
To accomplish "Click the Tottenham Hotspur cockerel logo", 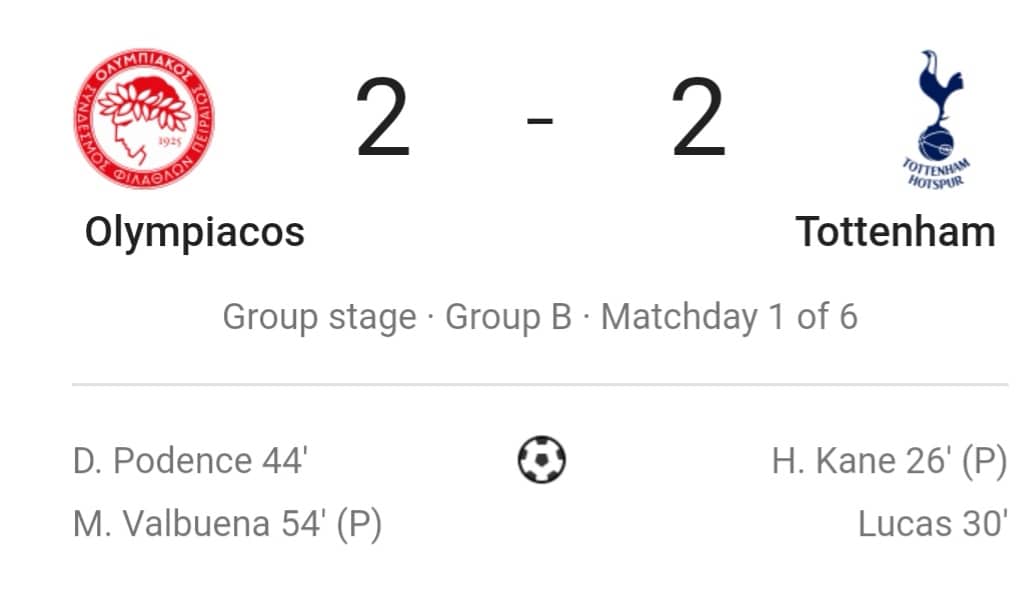I will 936,120.
